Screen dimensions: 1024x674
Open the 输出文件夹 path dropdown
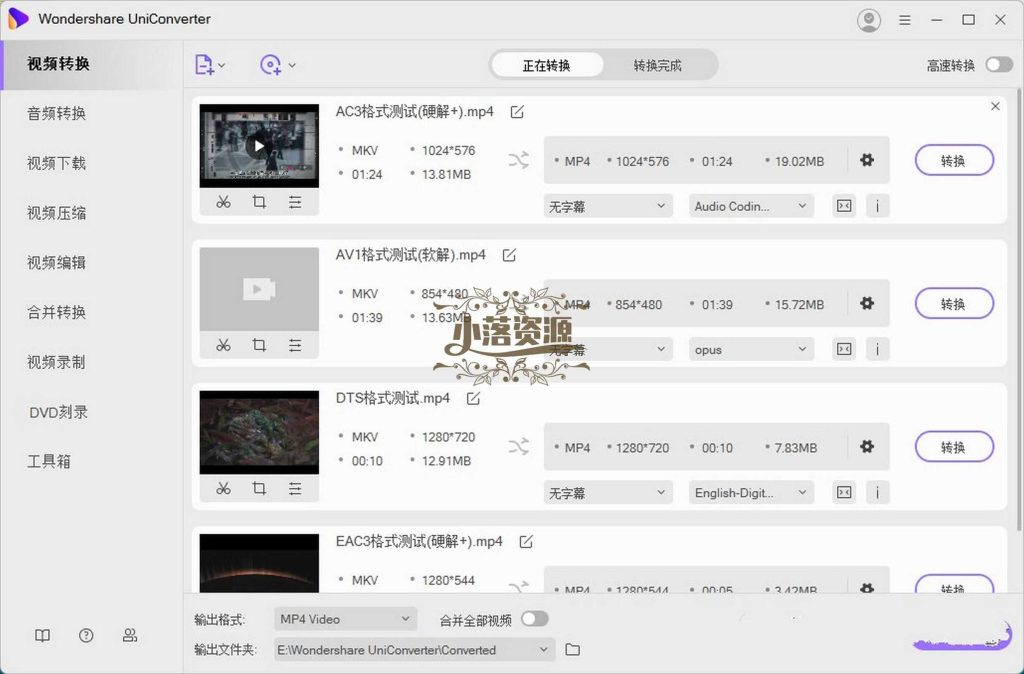(414, 650)
